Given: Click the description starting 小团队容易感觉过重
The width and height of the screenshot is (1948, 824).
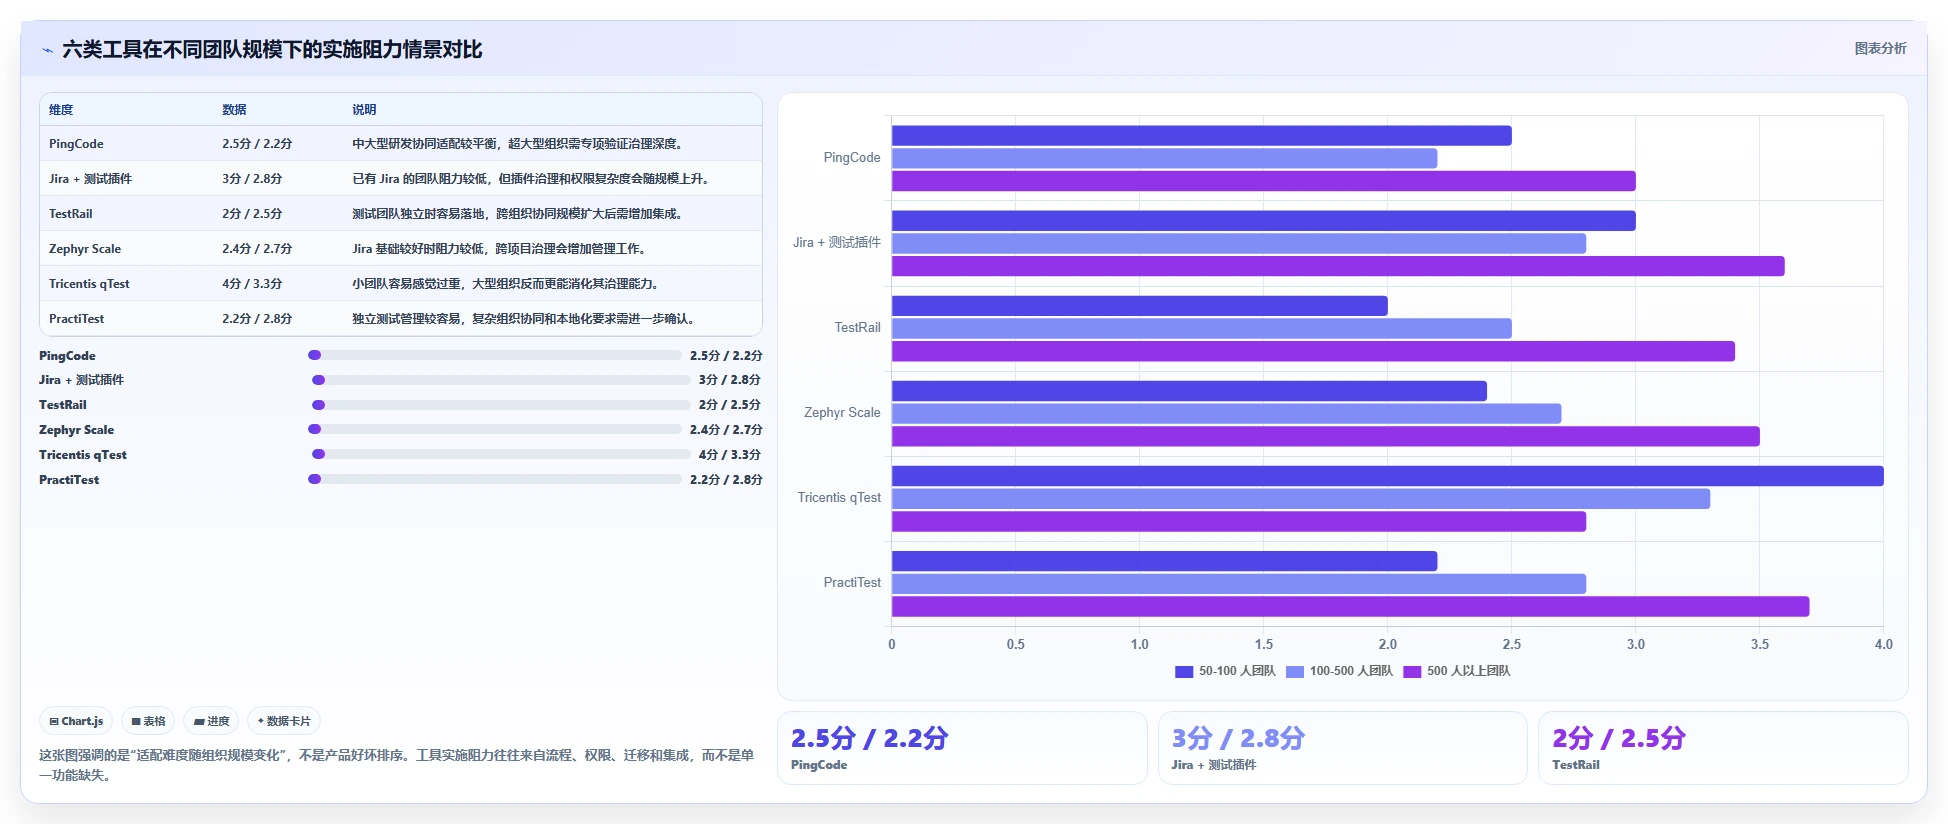Looking at the screenshot, I should coord(507,284).
